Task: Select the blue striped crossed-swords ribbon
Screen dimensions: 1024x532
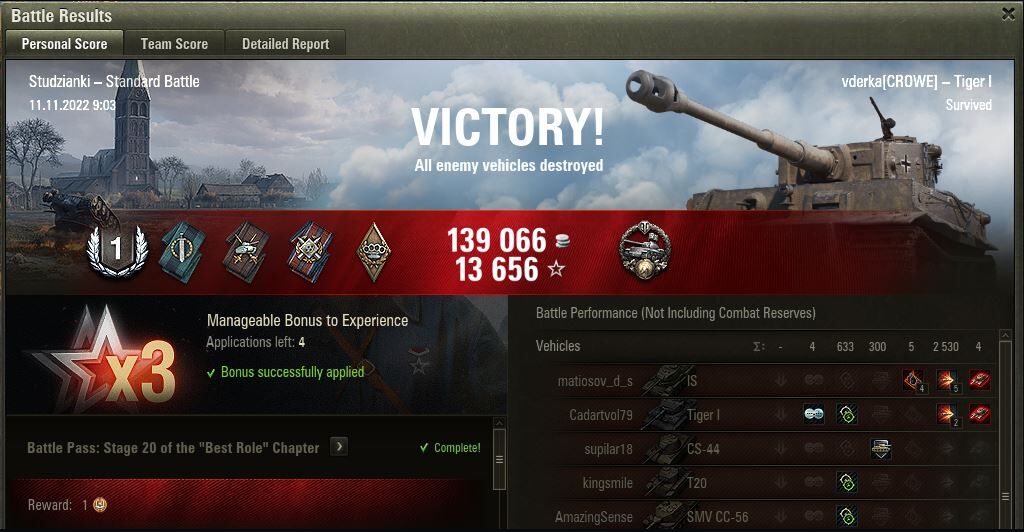Action: (x=310, y=252)
